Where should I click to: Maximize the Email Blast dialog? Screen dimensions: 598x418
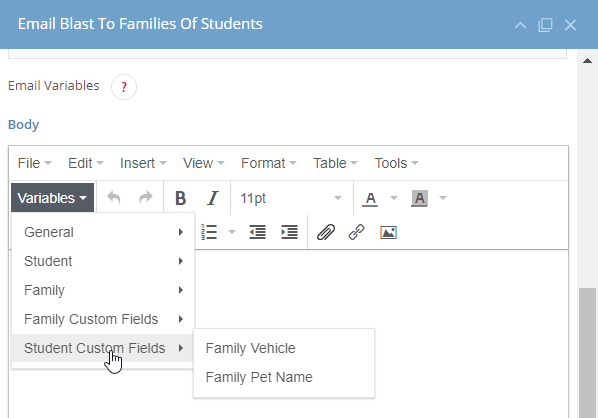(545, 25)
